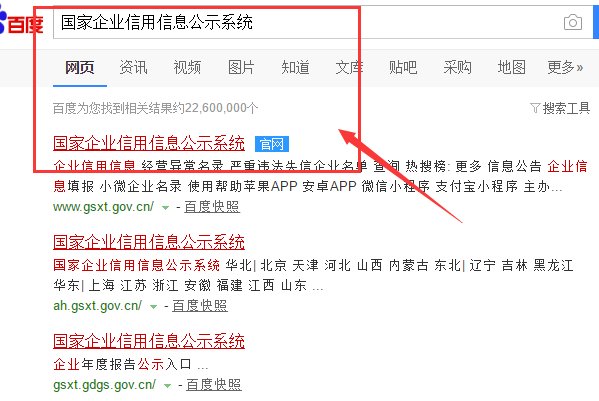Switch to the 地图 tab

tap(512, 68)
